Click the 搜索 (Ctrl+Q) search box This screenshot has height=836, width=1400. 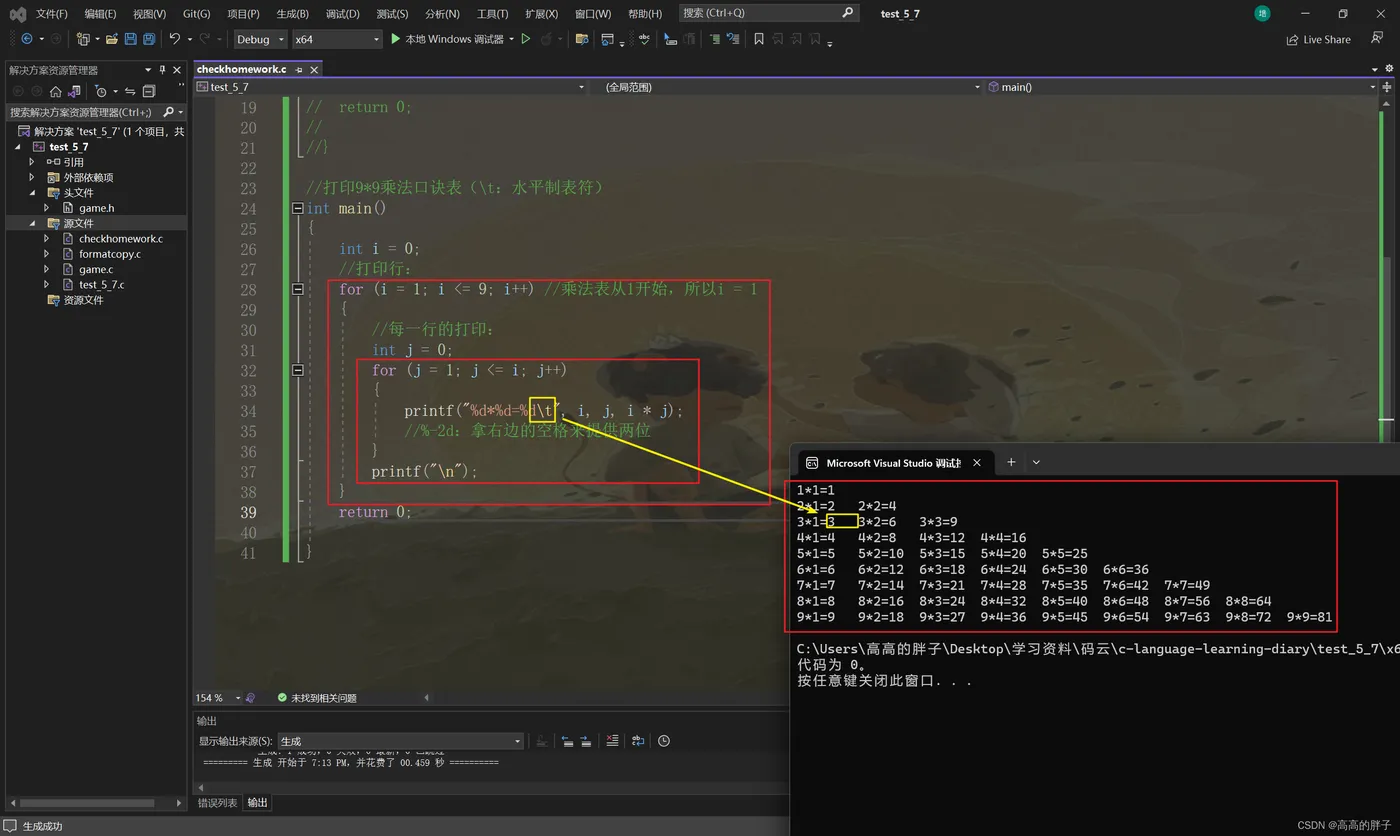click(769, 13)
